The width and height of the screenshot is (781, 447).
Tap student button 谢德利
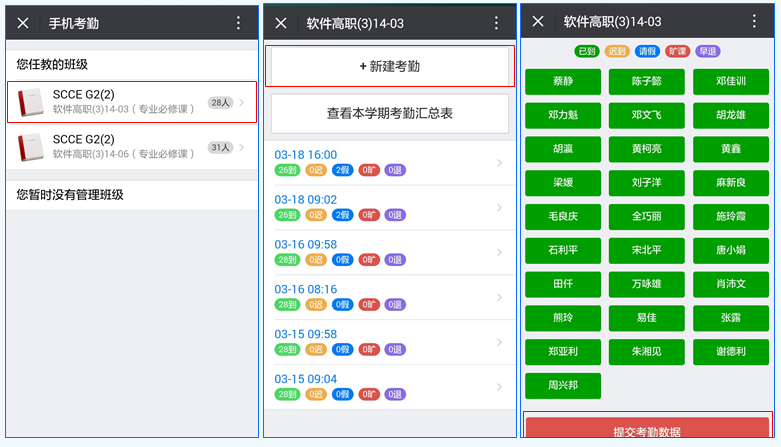(x=731, y=352)
